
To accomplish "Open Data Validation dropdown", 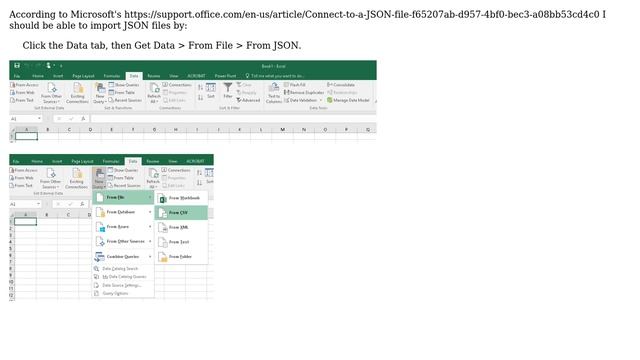I will tap(303, 100).
